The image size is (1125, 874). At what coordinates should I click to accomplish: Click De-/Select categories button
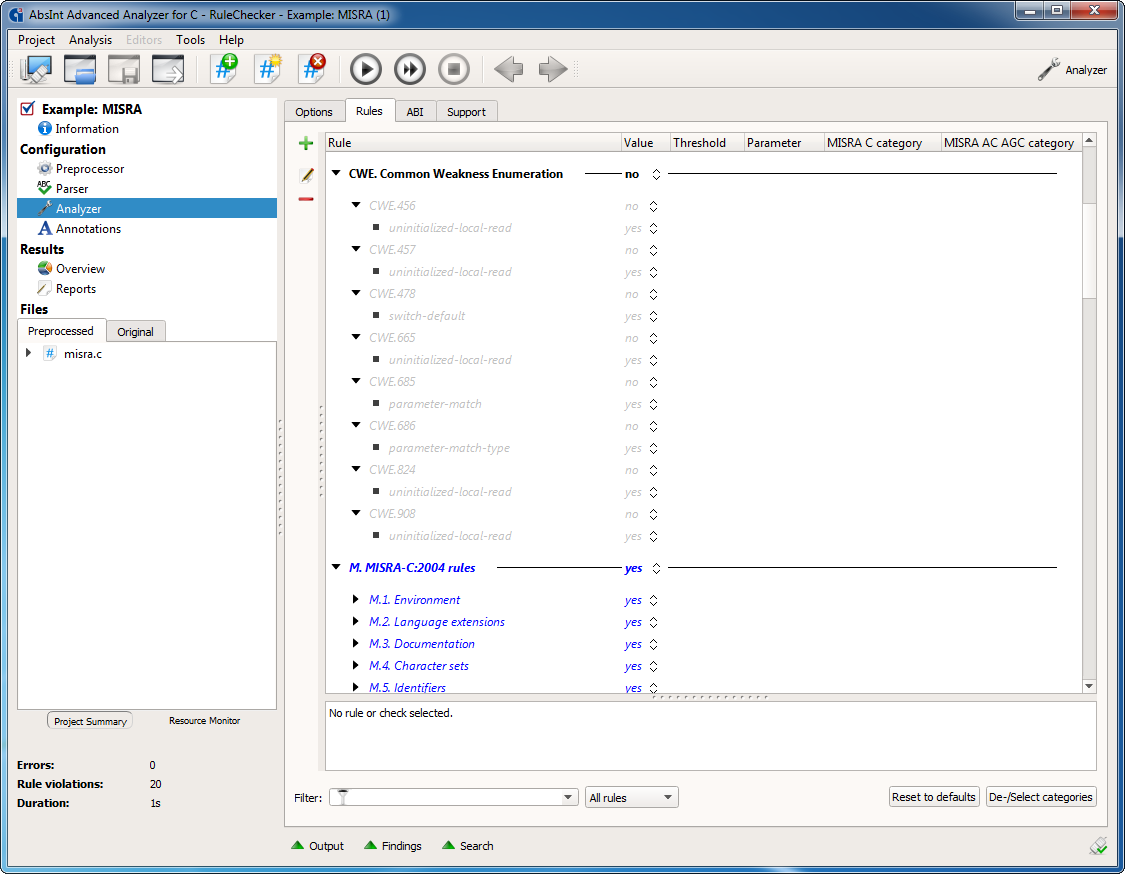click(1040, 797)
